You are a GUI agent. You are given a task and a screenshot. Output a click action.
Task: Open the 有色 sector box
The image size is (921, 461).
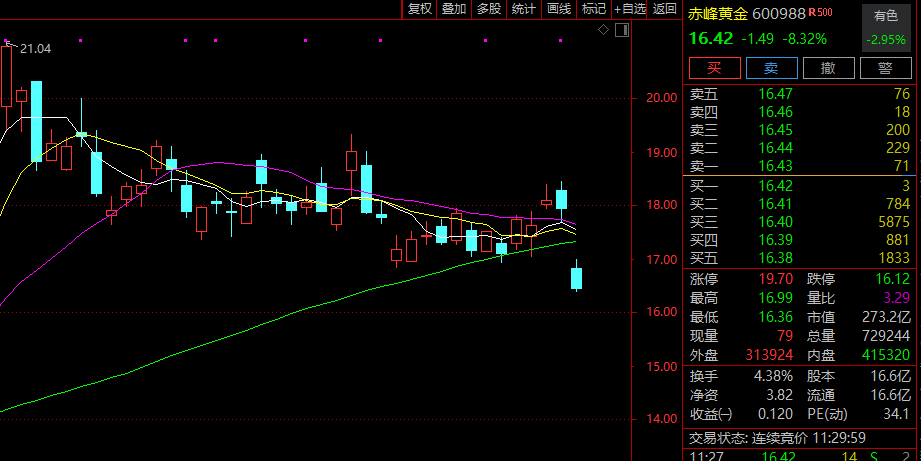tap(886, 28)
